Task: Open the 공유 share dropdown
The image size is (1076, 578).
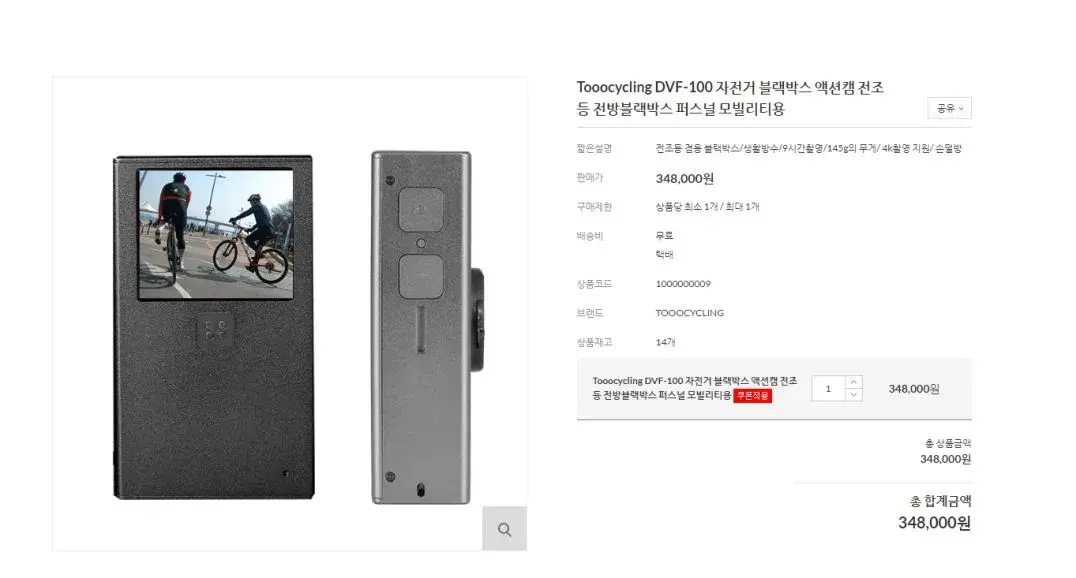Action: point(950,108)
